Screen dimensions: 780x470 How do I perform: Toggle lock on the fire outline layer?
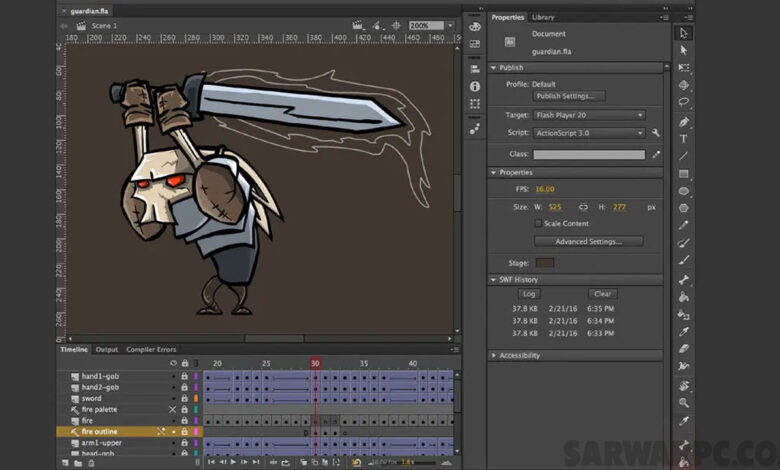click(x=184, y=432)
